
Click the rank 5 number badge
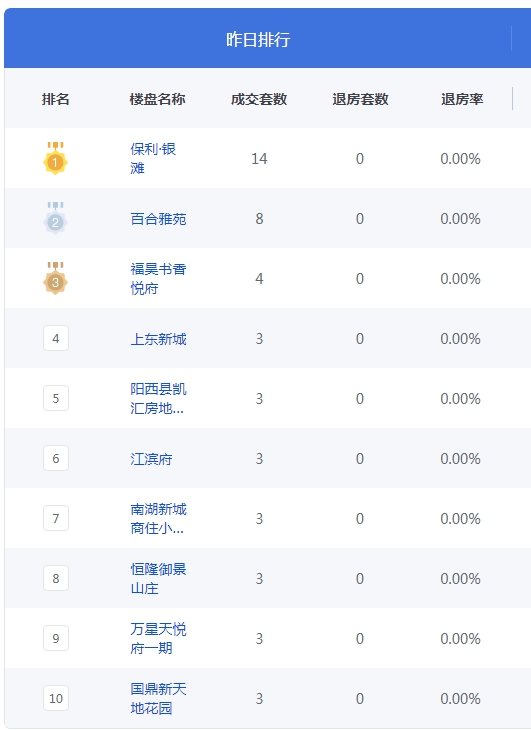tap(56, 398)
